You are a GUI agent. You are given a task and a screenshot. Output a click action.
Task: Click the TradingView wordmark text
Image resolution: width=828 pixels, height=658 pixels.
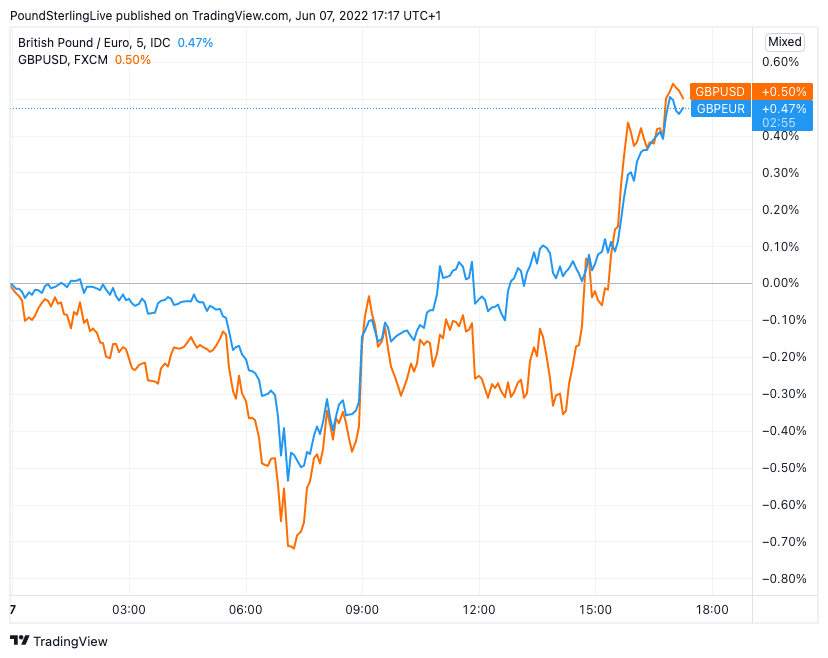[70, 641]
